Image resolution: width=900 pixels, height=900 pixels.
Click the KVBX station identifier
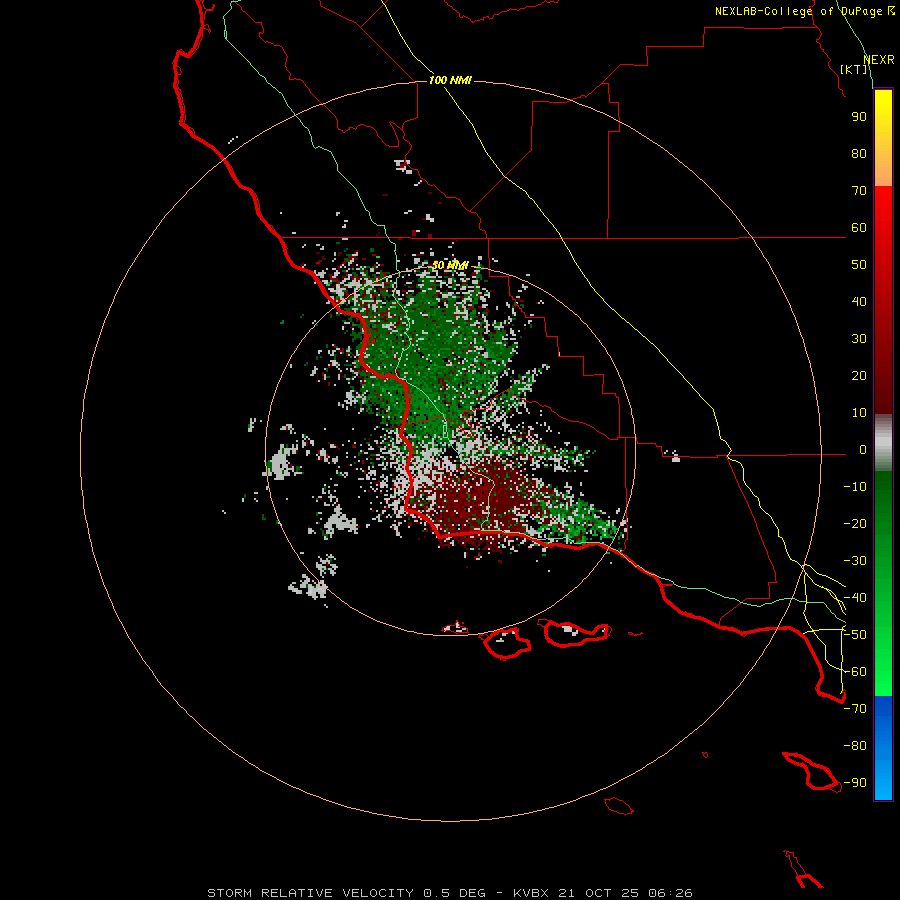(531, 893)
